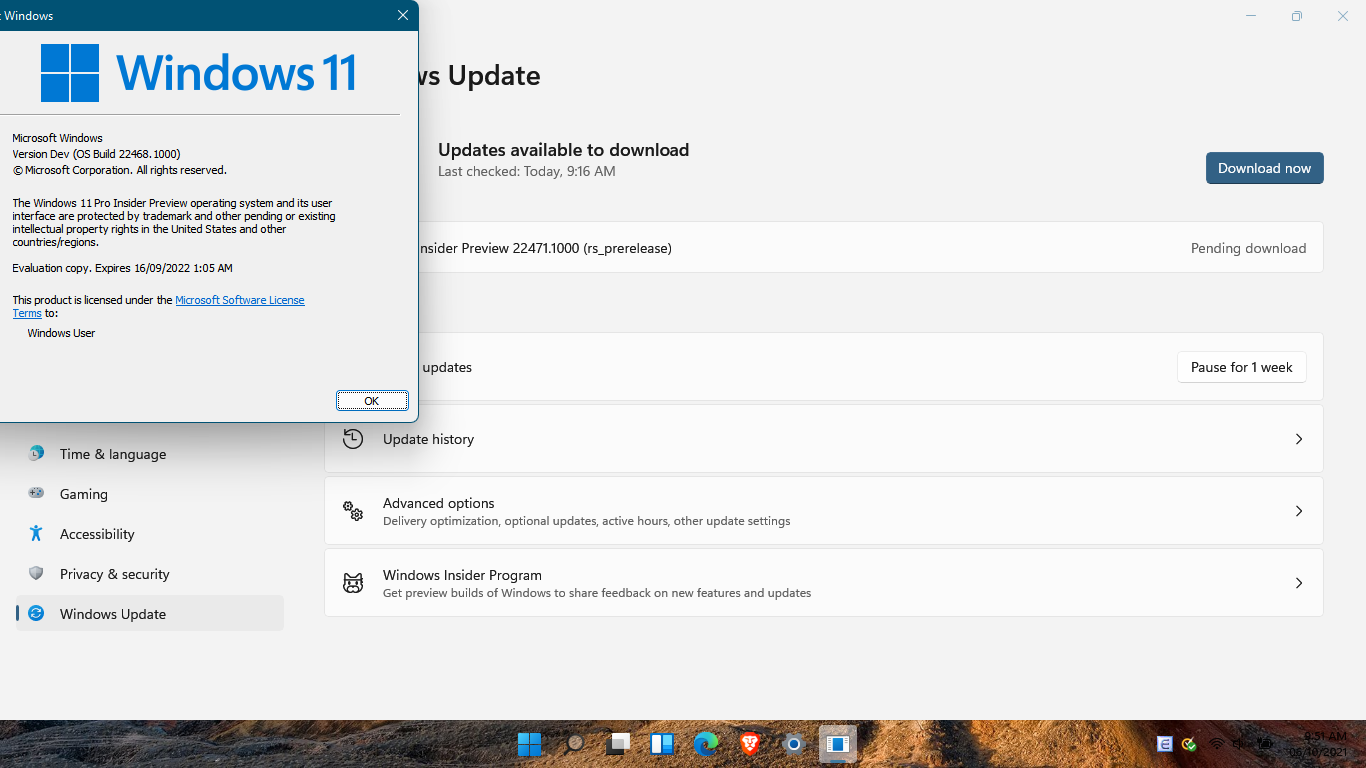Image resolution: width=1366 pixels, height=768 pixels.
Task: Close the About Windows dialog
Action: [x=403, y=15]
